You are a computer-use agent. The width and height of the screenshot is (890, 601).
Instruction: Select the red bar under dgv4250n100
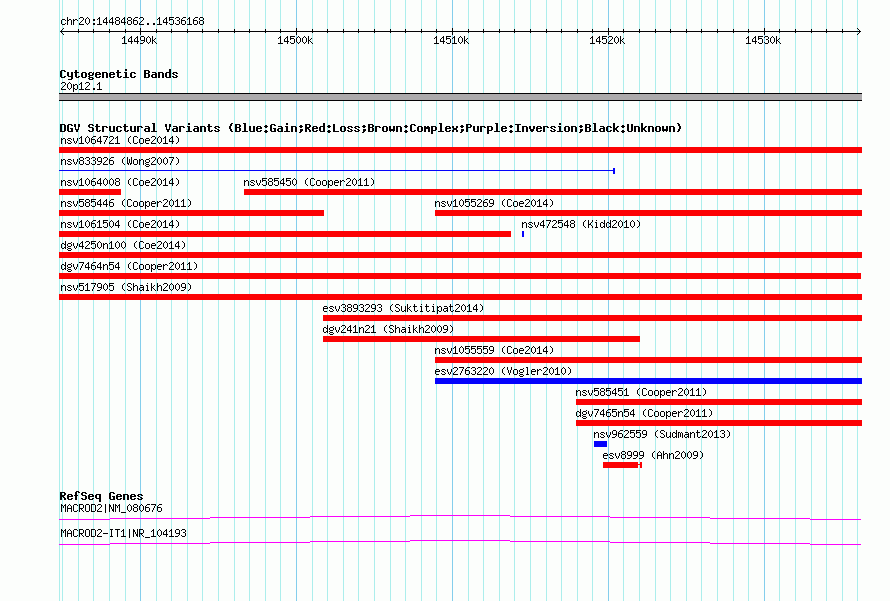(460, 255)
